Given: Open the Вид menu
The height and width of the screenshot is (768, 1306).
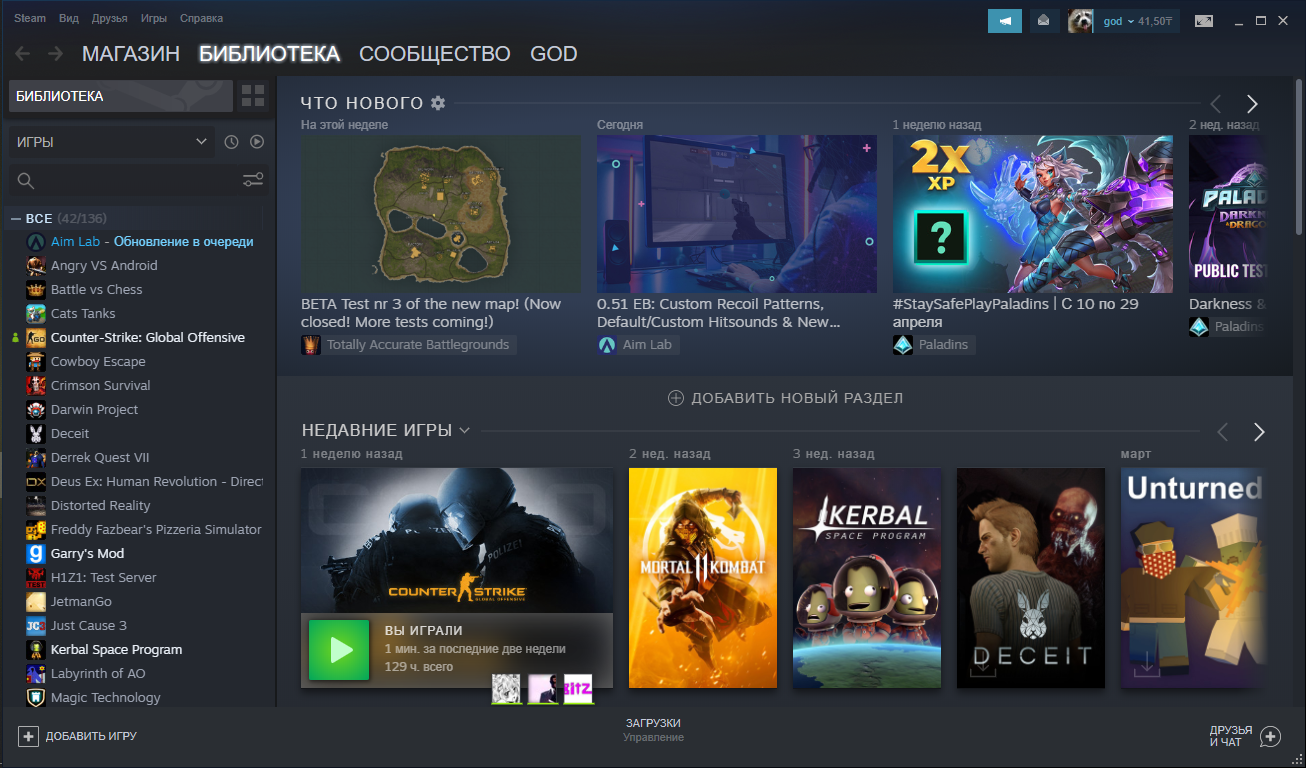Looking at the screenshot, I should [x=69, y=19].
